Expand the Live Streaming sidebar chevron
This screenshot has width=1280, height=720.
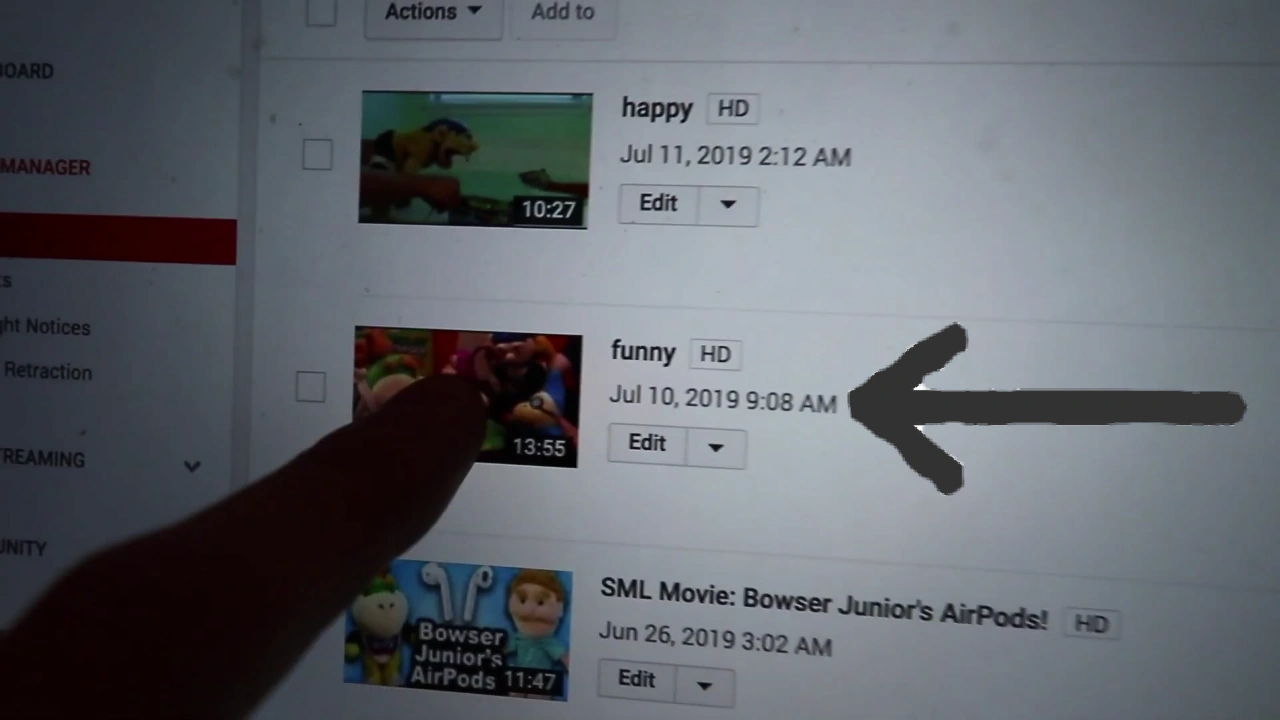pyautogui.click(x=192, y=466)
